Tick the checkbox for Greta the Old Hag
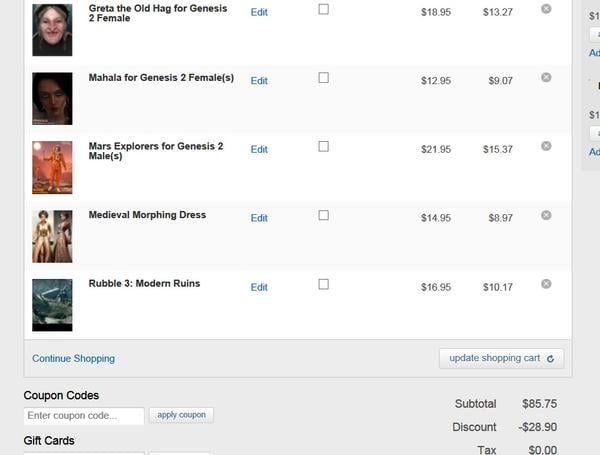 click(x=323, y=9)
